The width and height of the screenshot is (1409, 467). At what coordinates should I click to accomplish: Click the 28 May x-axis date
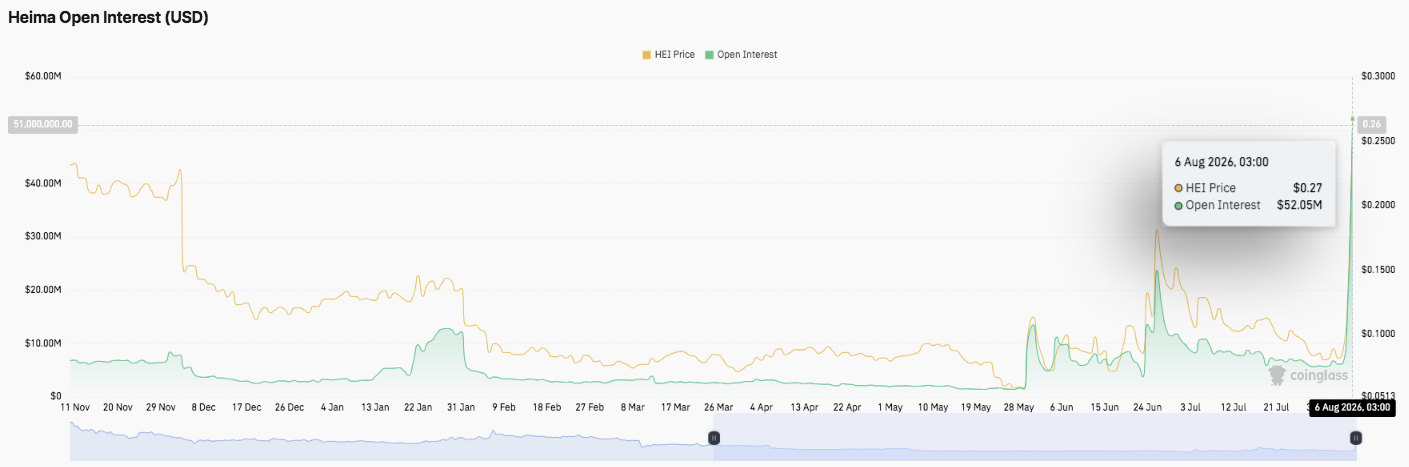(1019, 408)
